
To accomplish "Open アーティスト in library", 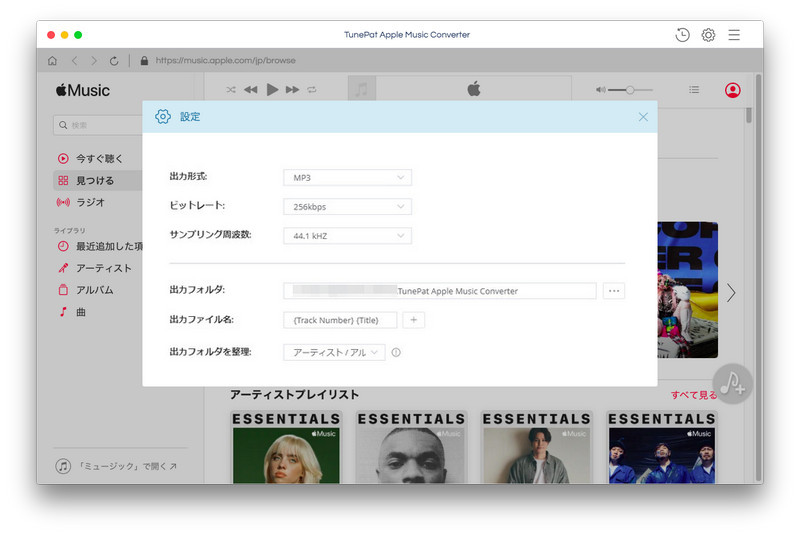I will pos(95,268).
